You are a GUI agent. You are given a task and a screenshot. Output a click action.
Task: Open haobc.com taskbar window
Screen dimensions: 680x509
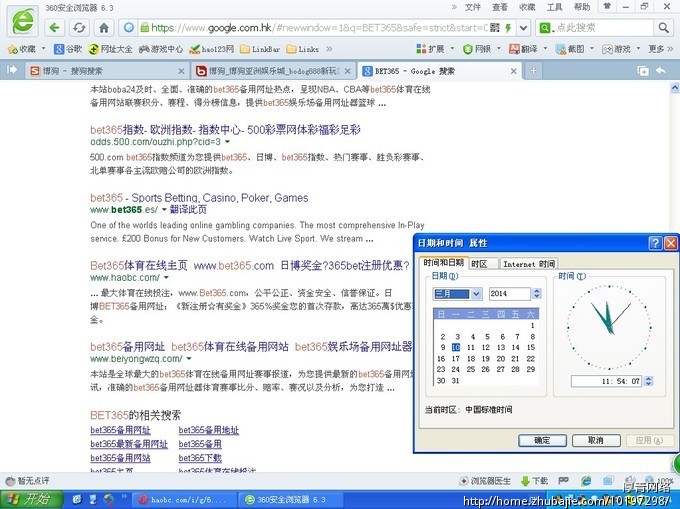coord(182,500)
